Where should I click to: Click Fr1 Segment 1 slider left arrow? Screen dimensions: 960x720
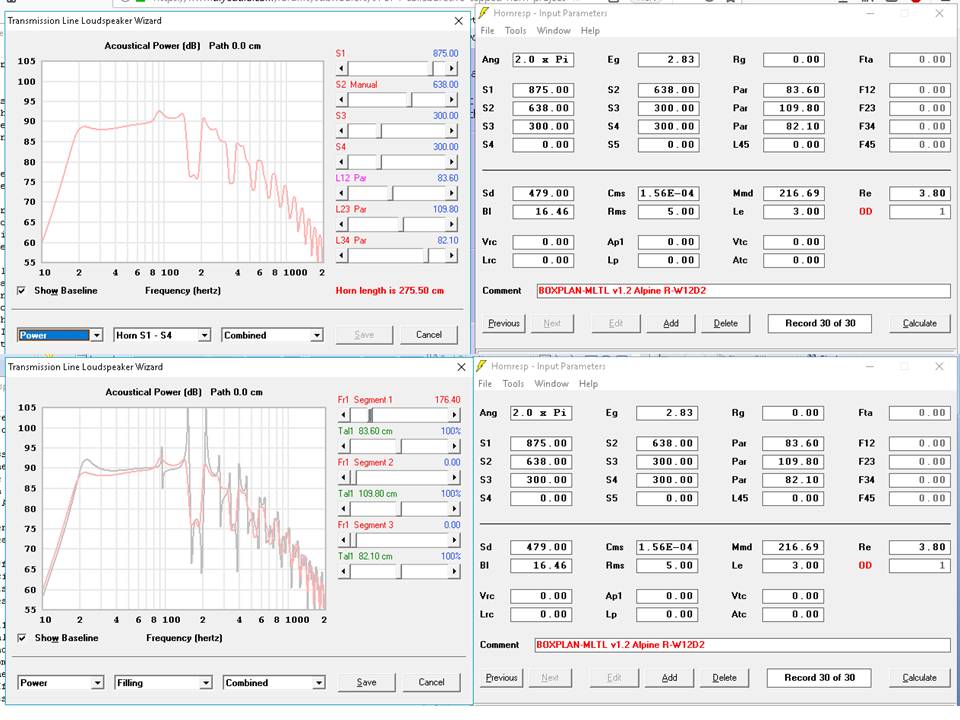pyautogui.click(x=345, y=415)
